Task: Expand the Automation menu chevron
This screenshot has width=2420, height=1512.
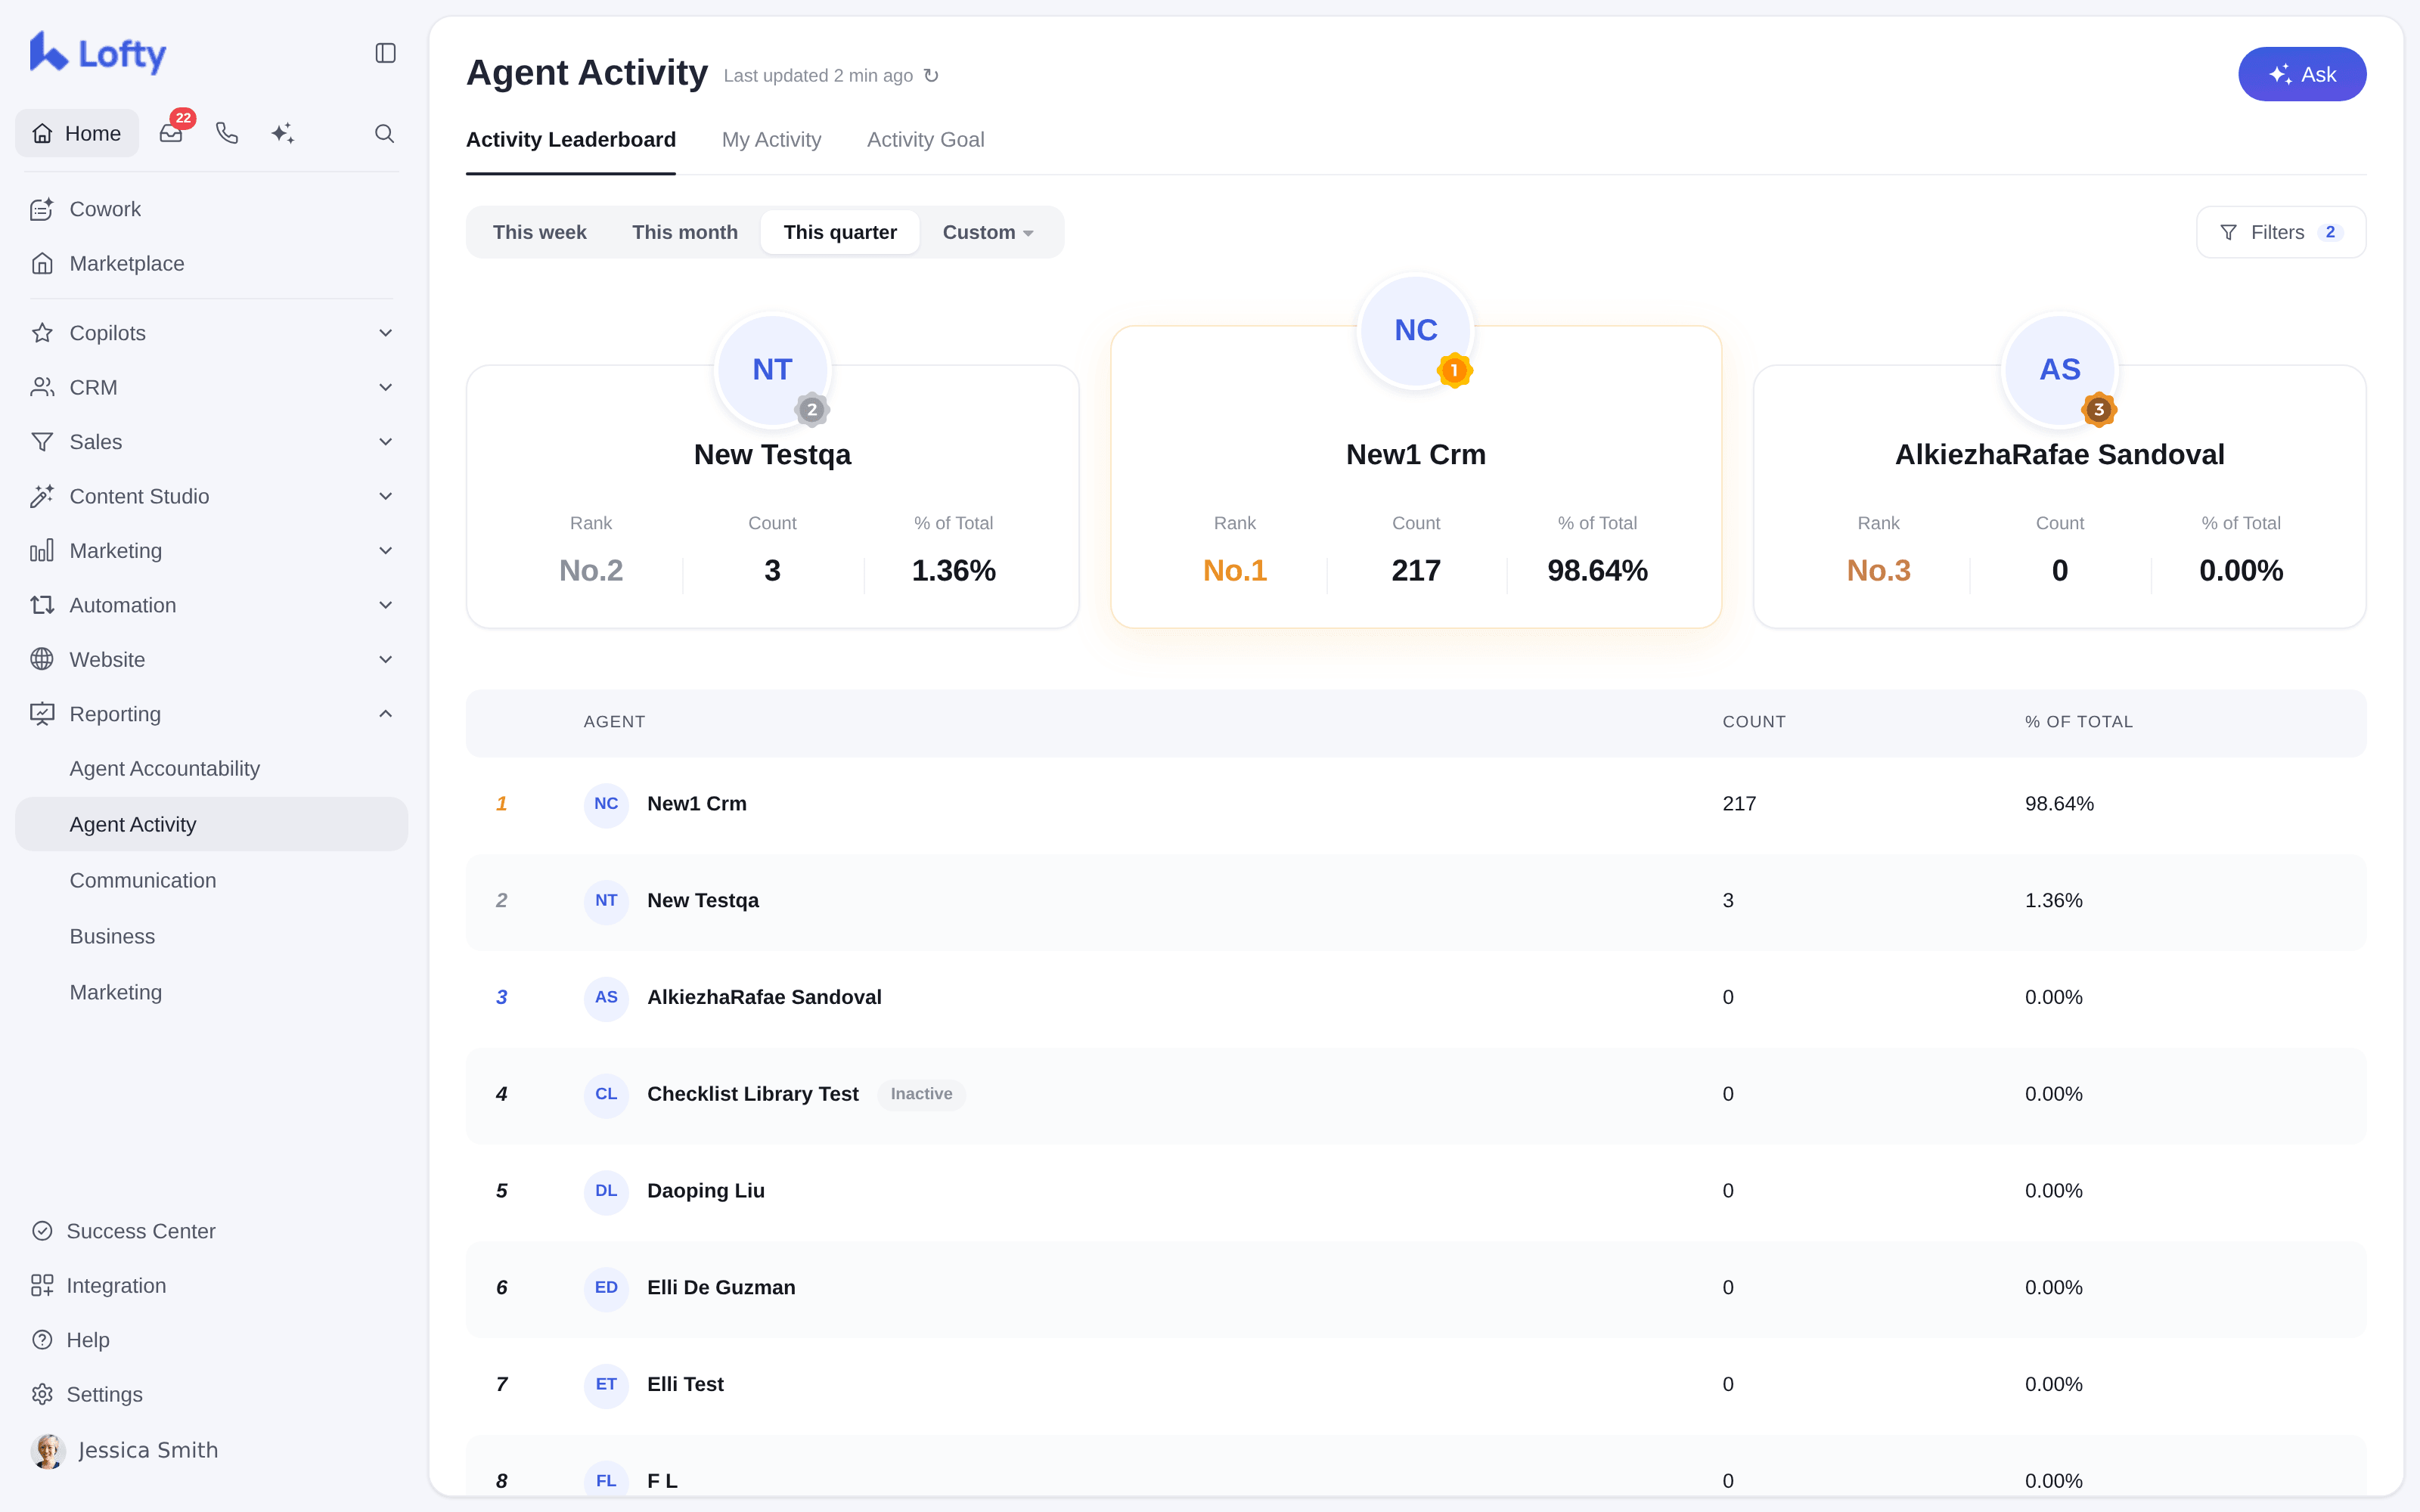Action: tap(385, 605)
